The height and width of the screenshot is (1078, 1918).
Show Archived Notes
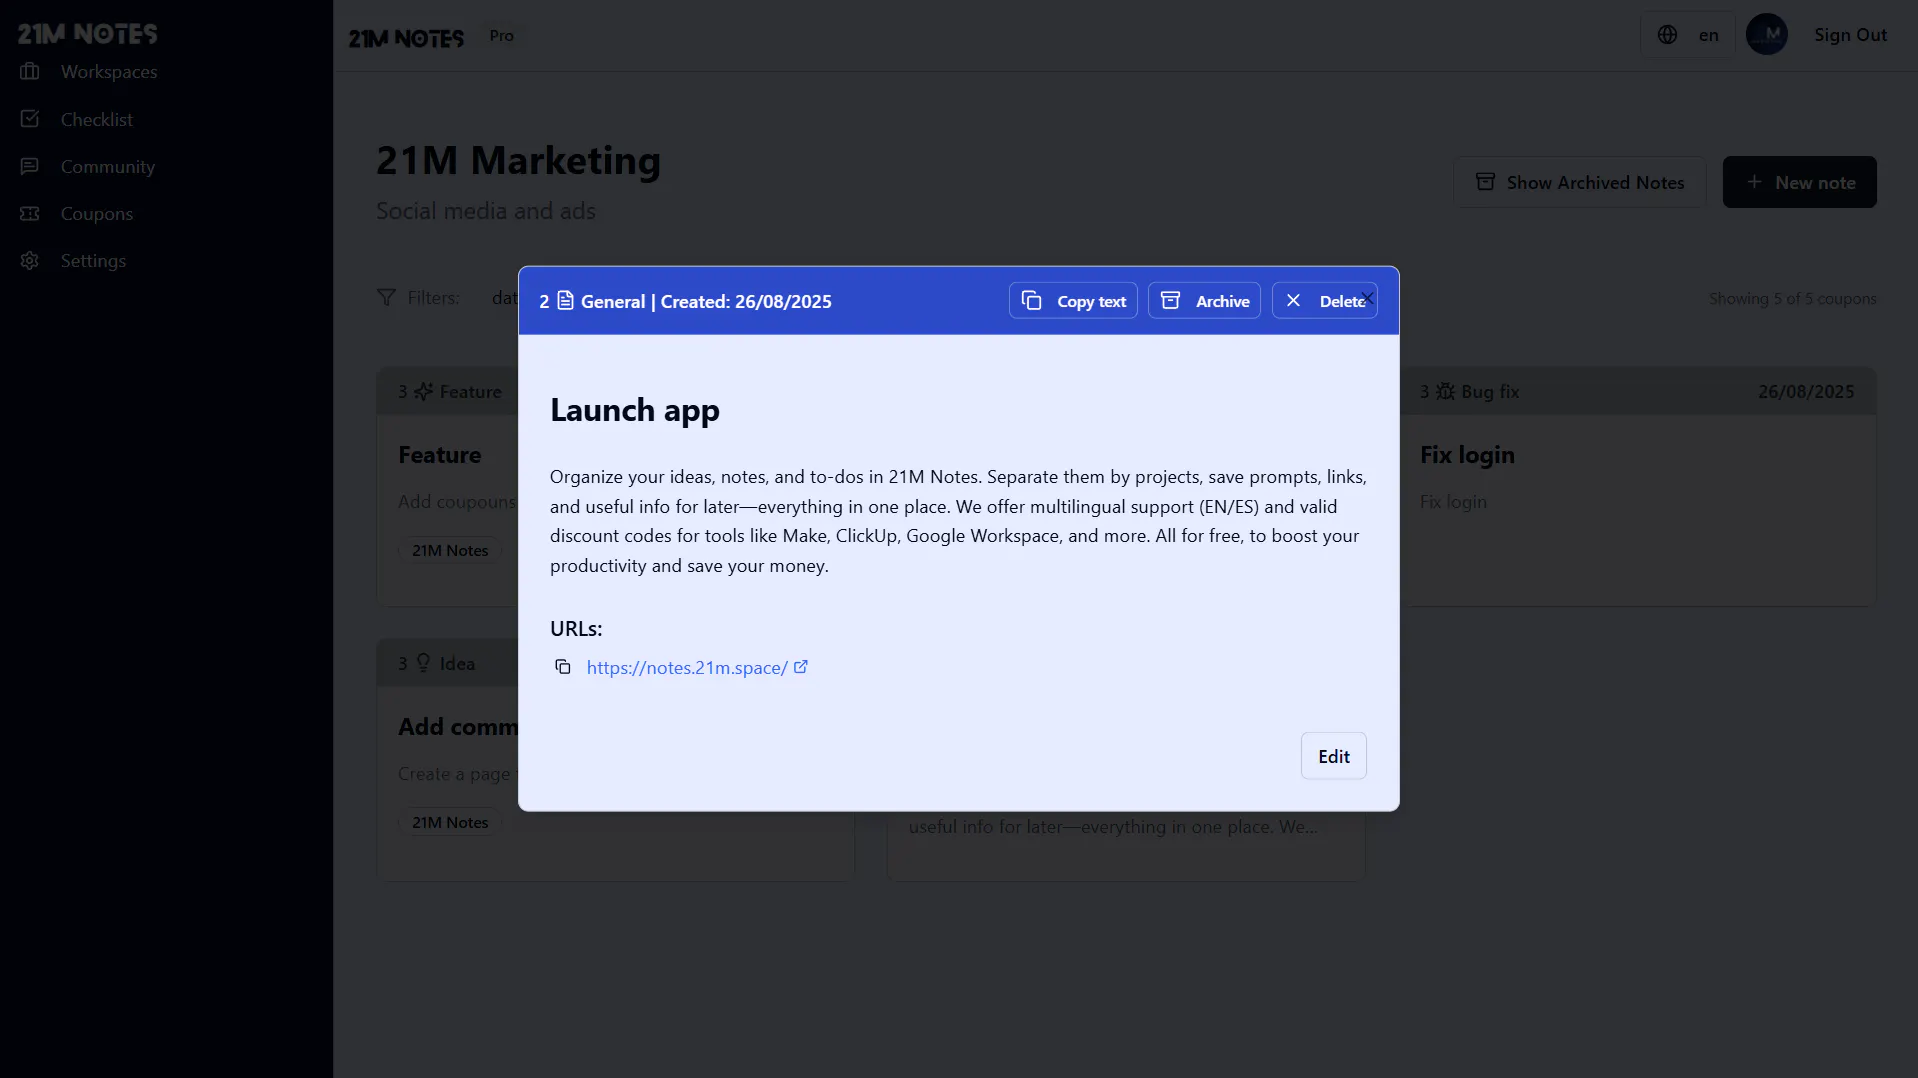(1579, 182)
